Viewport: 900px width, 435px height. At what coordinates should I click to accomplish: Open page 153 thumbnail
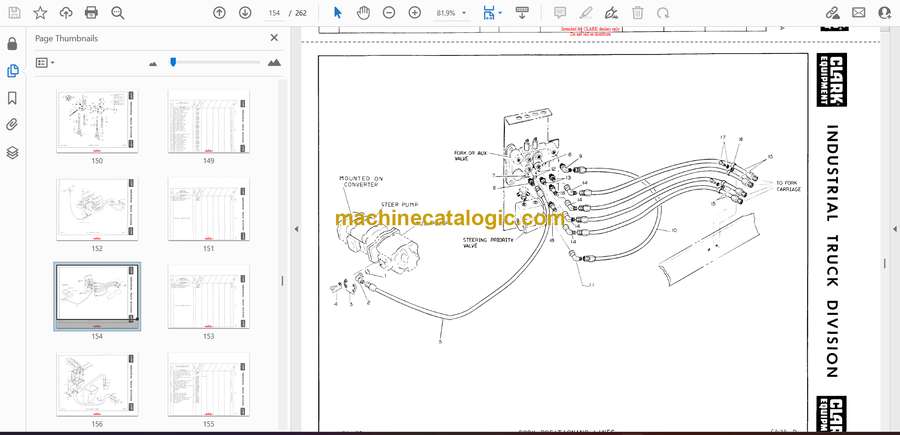208,297
